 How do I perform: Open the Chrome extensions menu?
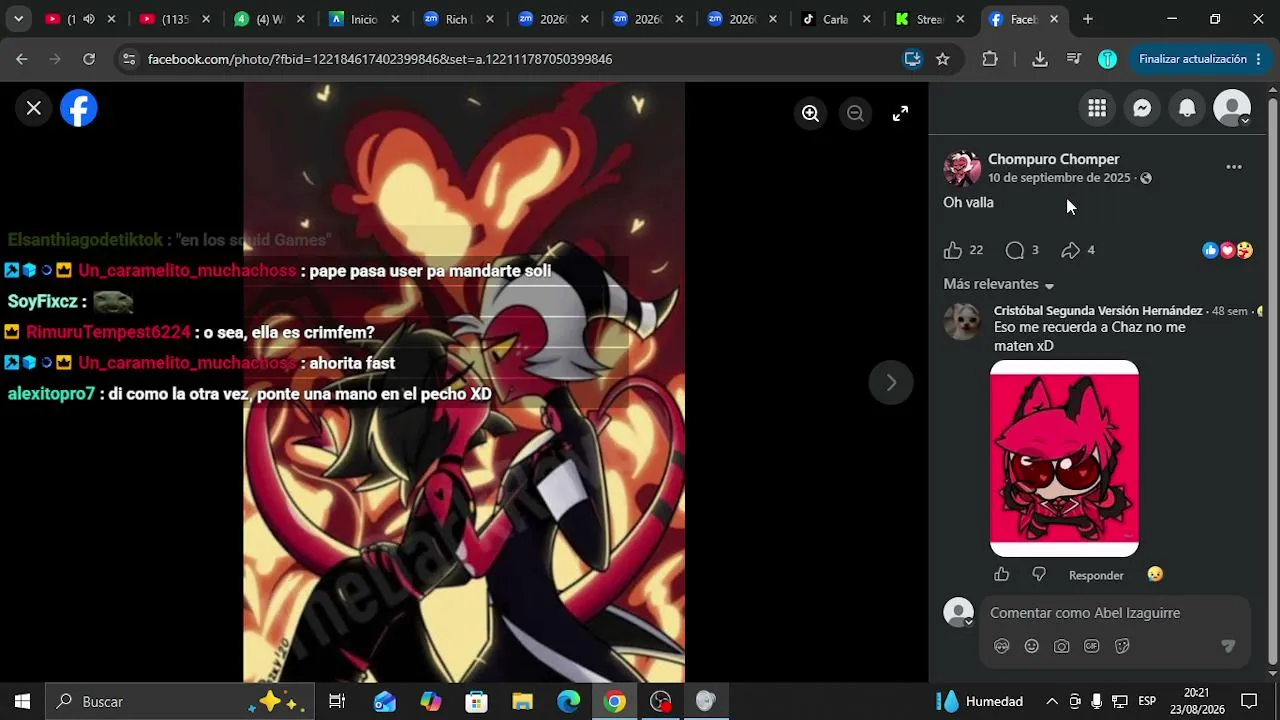click(990, 59)
